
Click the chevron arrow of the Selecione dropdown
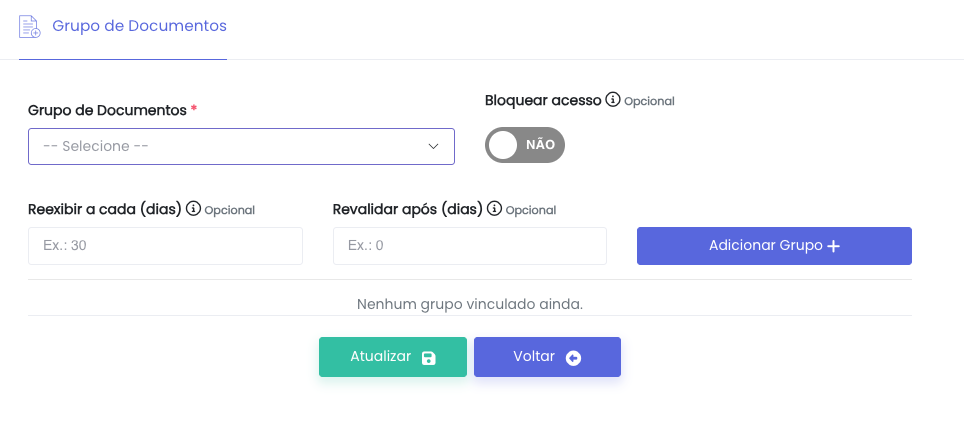[x=434, y=146]
